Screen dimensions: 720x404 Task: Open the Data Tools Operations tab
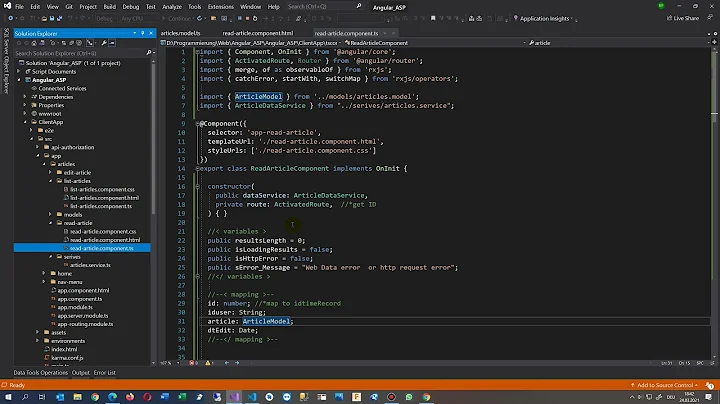(40, 373)
